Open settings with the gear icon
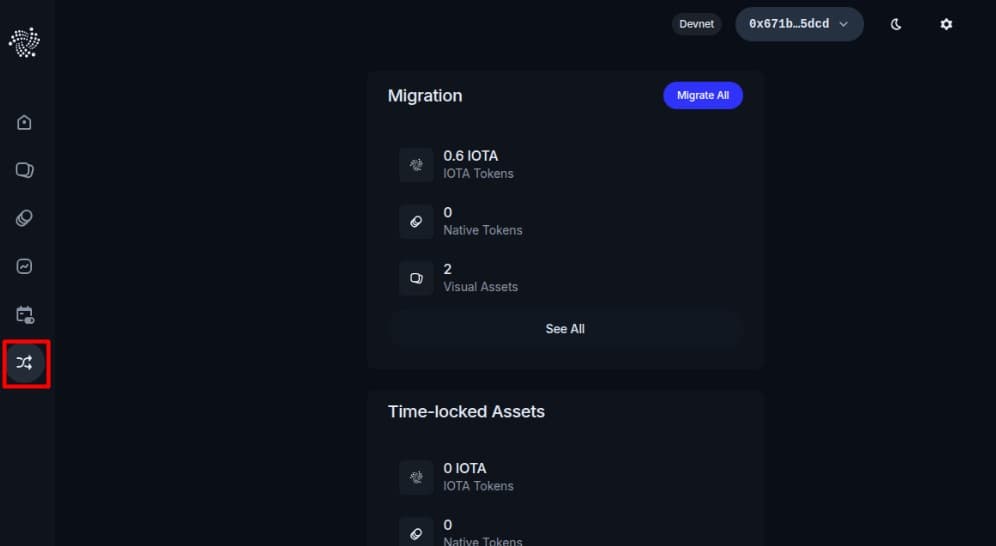The height and width of the screenshot is (546, 996). [946, 24]
